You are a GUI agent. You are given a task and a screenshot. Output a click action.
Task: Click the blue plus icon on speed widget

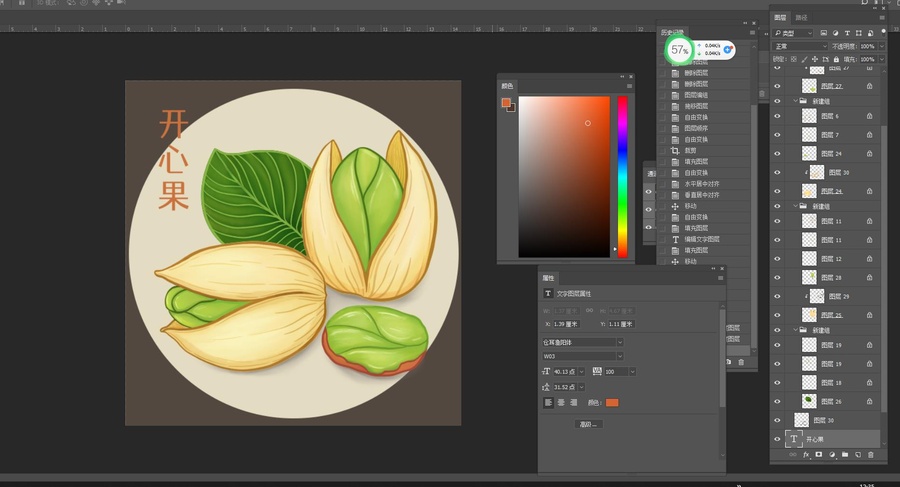point(728,49)
